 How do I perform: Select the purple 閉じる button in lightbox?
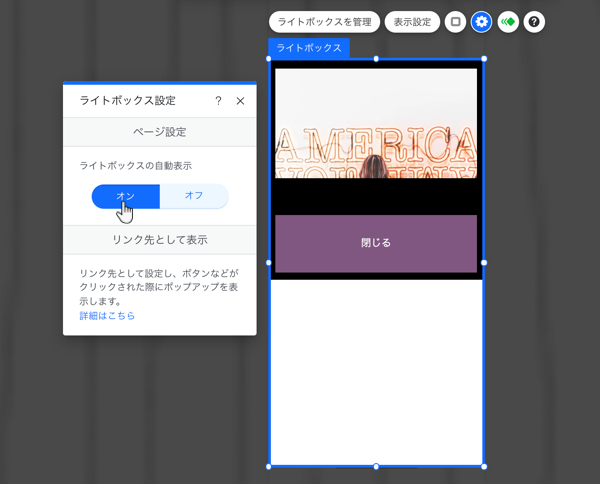tap(376, 243)
